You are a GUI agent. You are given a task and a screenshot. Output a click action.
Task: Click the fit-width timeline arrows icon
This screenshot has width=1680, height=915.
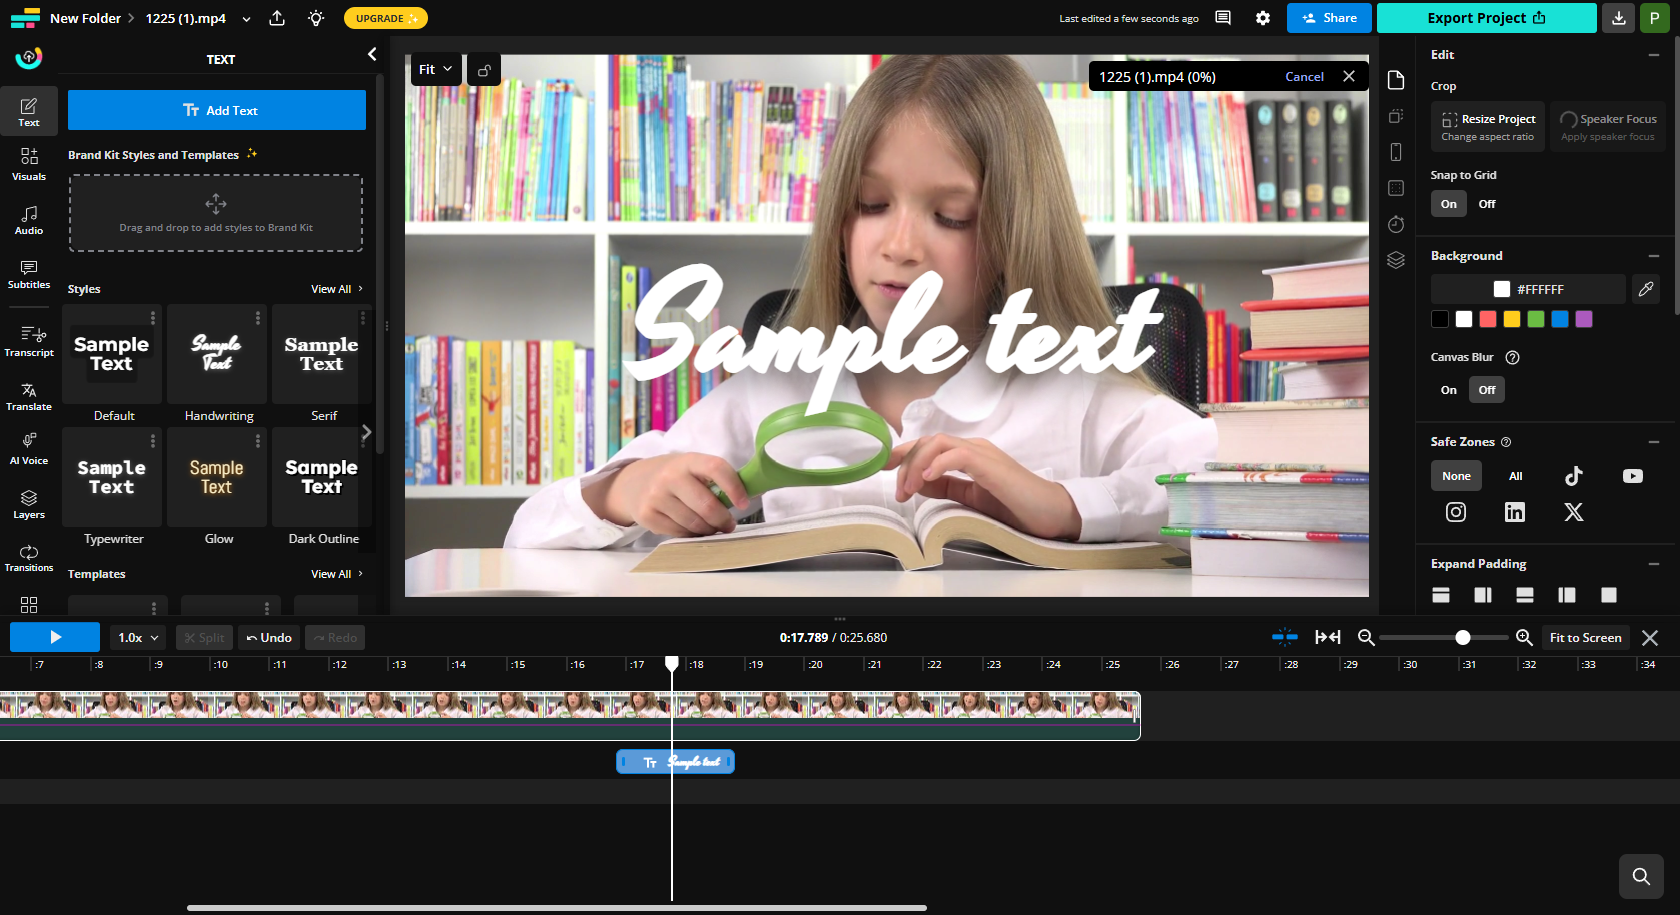(1328, 637)
